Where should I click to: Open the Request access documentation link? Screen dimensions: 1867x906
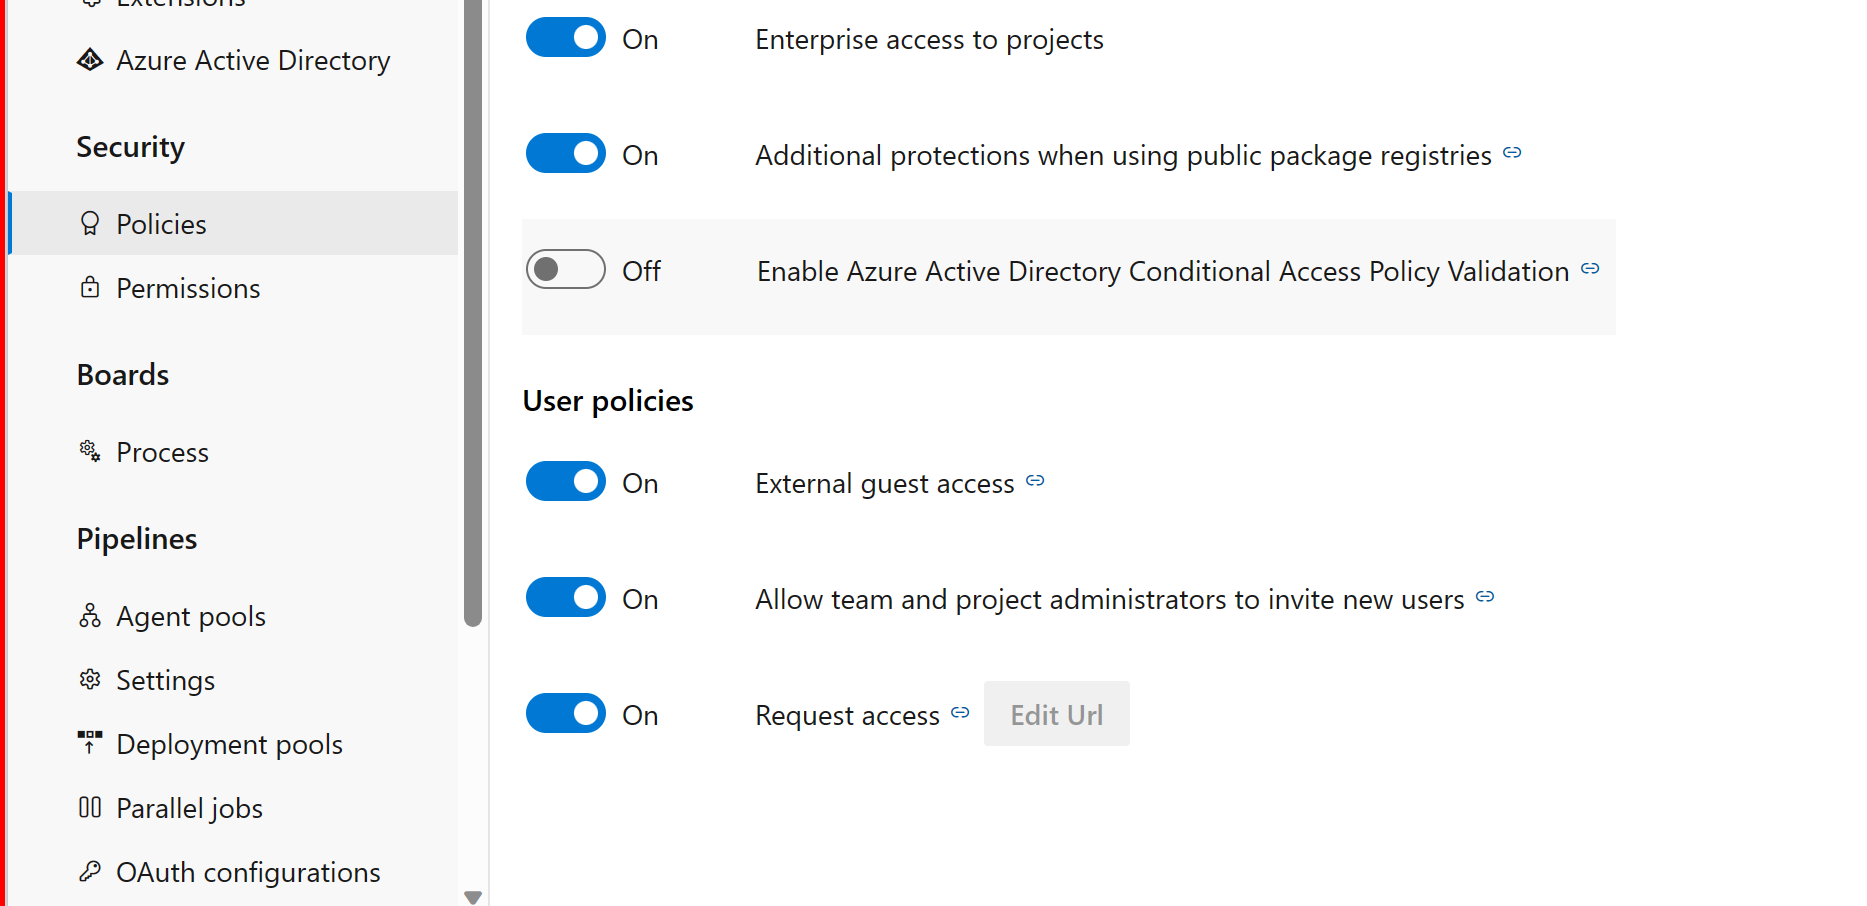[x=959, y=713]
